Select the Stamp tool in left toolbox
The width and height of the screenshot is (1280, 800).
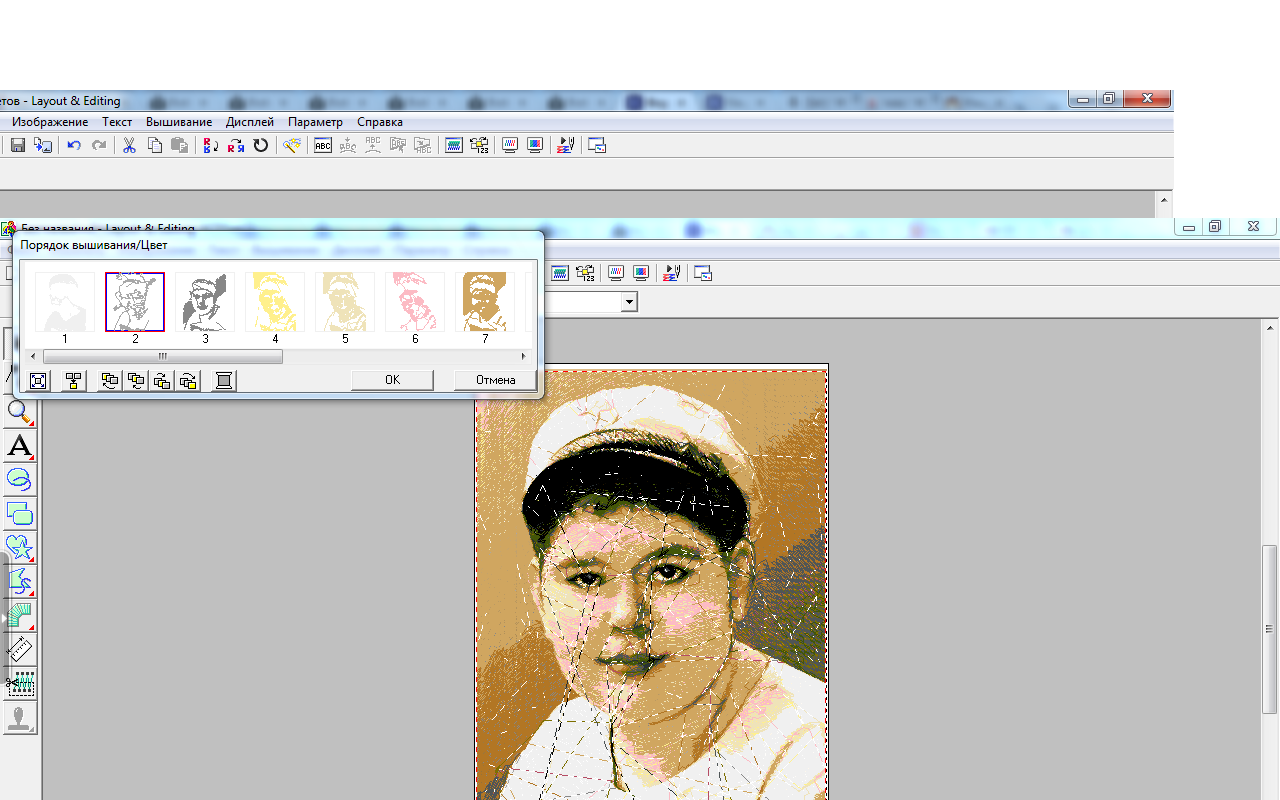click(x=20, y=718)
